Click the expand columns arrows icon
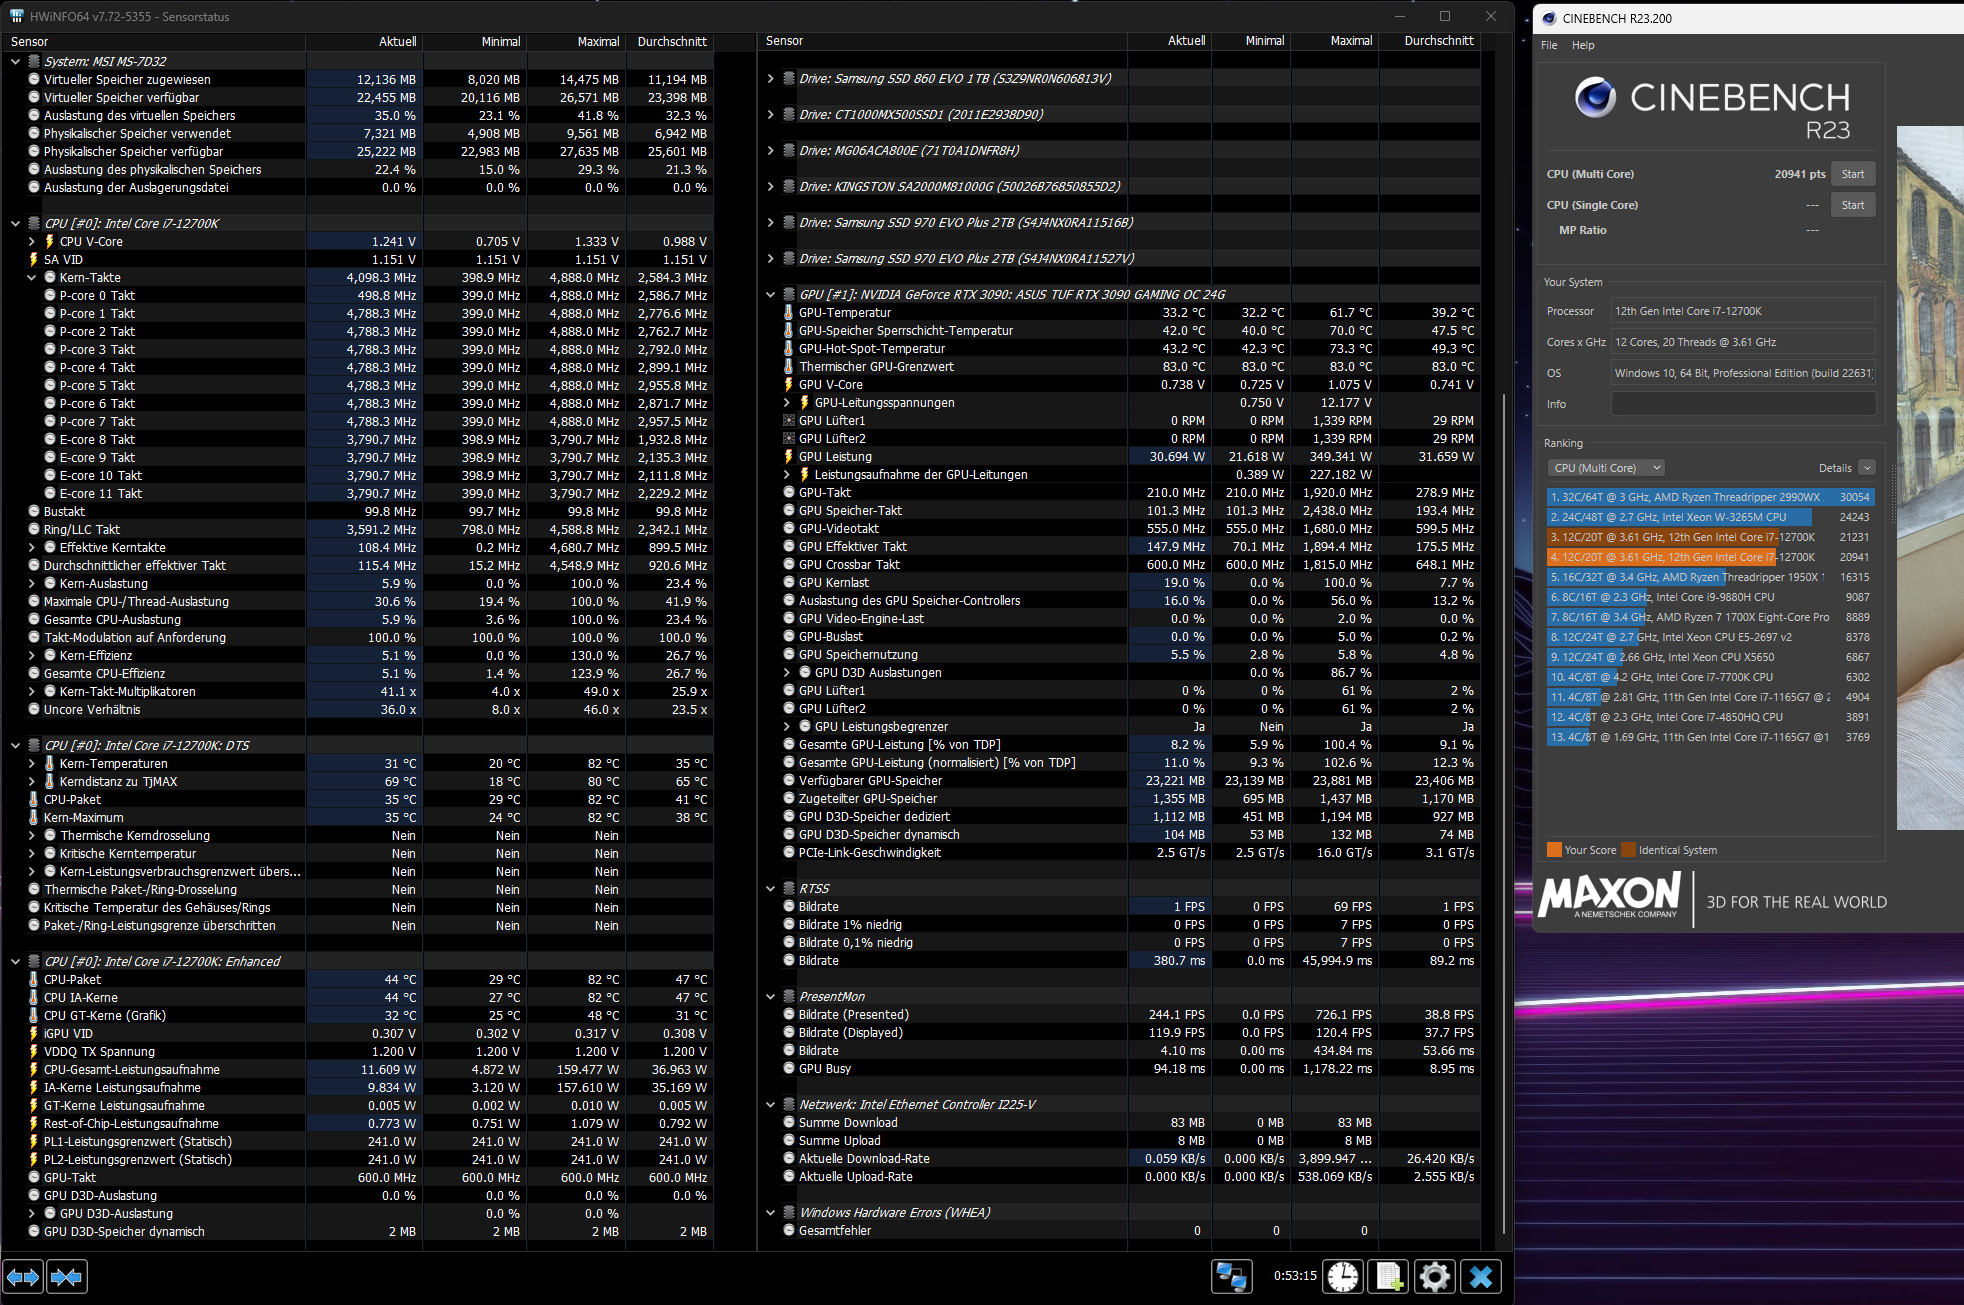The height and width of the screenshot is (1305, 1964). (x=23, y=1277)
